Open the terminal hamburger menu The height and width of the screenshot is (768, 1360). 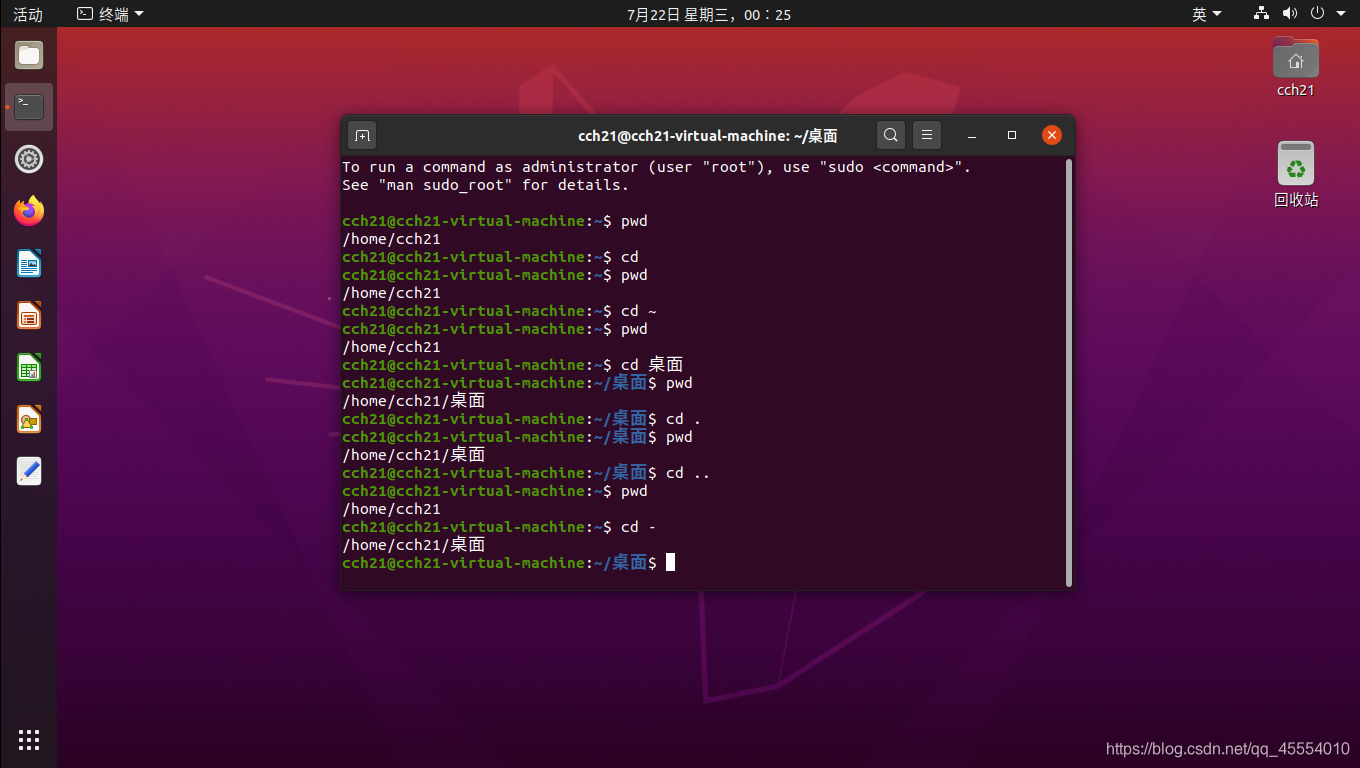coord(927,135)
